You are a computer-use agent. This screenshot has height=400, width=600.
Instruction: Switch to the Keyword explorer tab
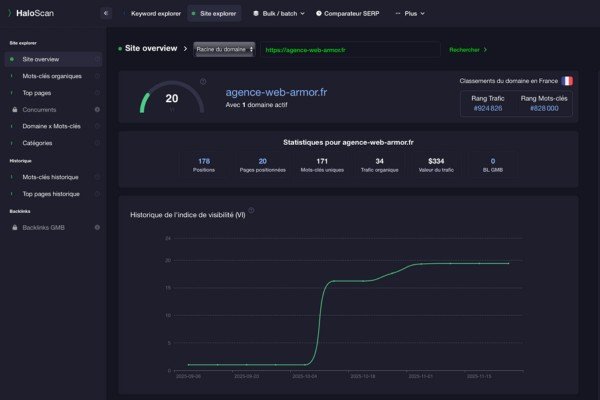(152, 14)
